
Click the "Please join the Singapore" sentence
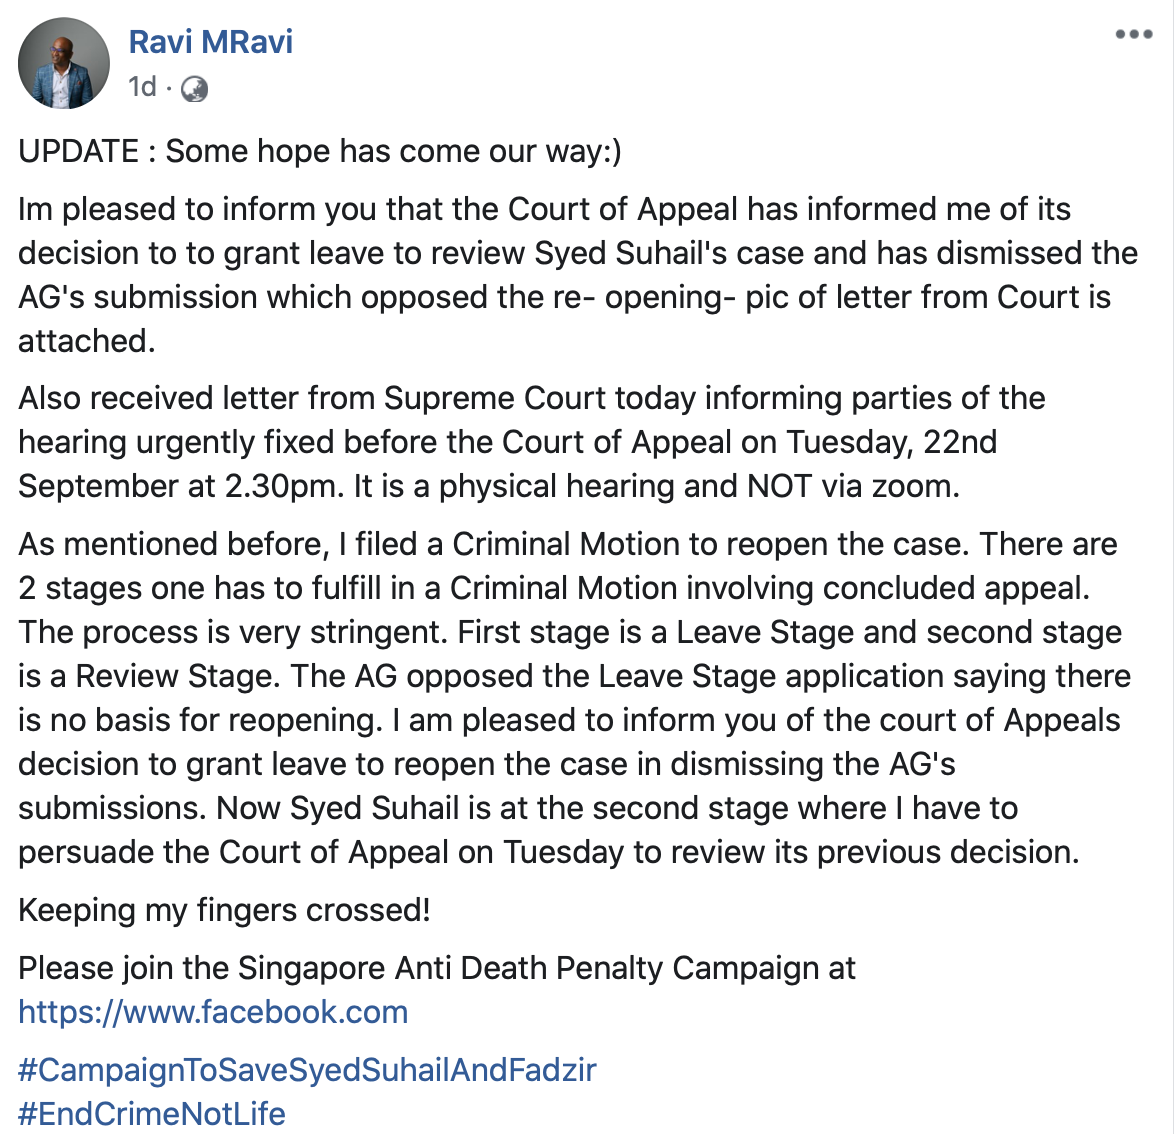tap(437, 968)
